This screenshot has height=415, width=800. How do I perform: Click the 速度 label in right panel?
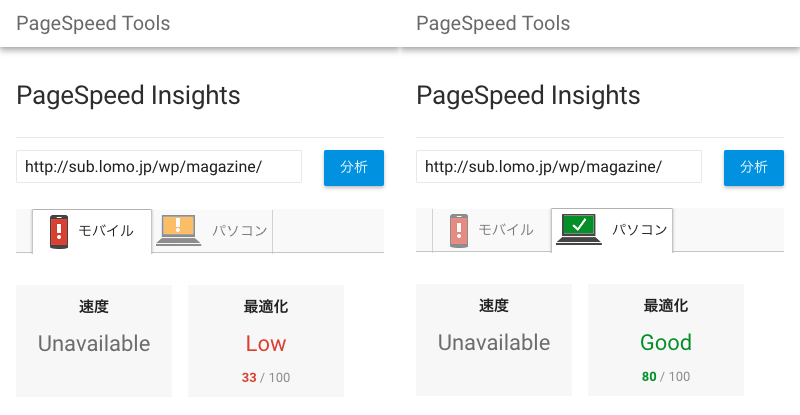494,305
